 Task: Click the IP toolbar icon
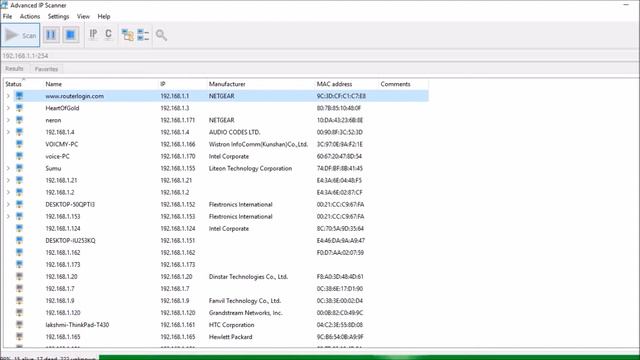pos(93,35)
